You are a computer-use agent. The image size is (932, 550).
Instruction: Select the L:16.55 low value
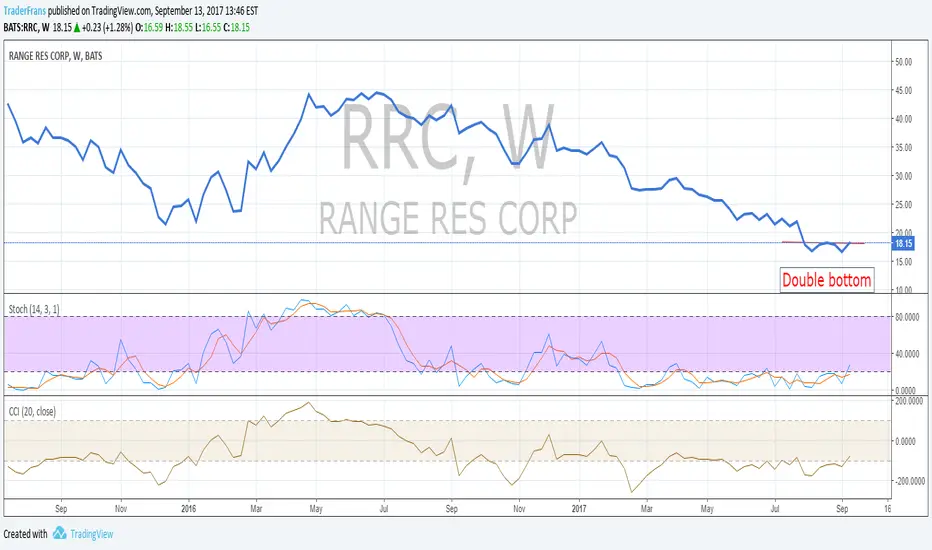coord(207,27)
